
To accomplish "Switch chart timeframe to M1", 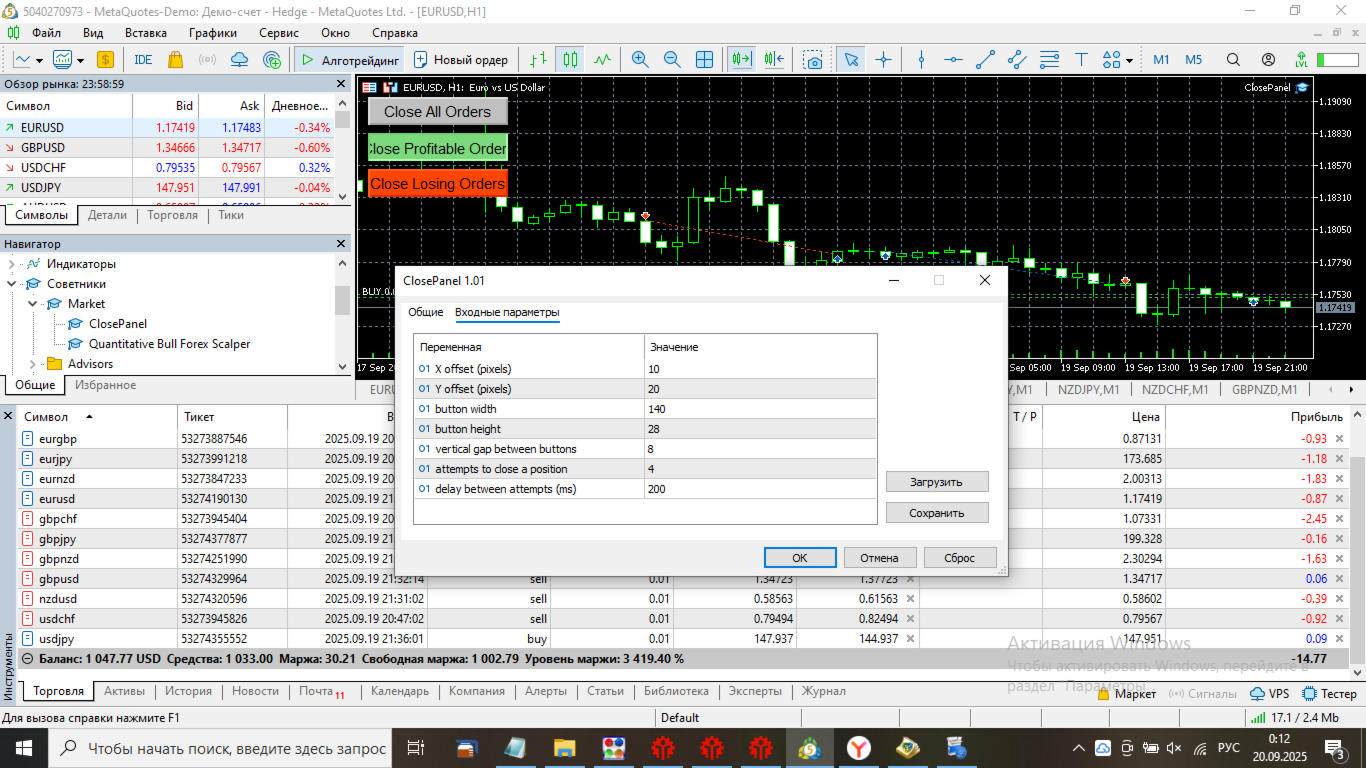I will click(x=1161, y=60).
